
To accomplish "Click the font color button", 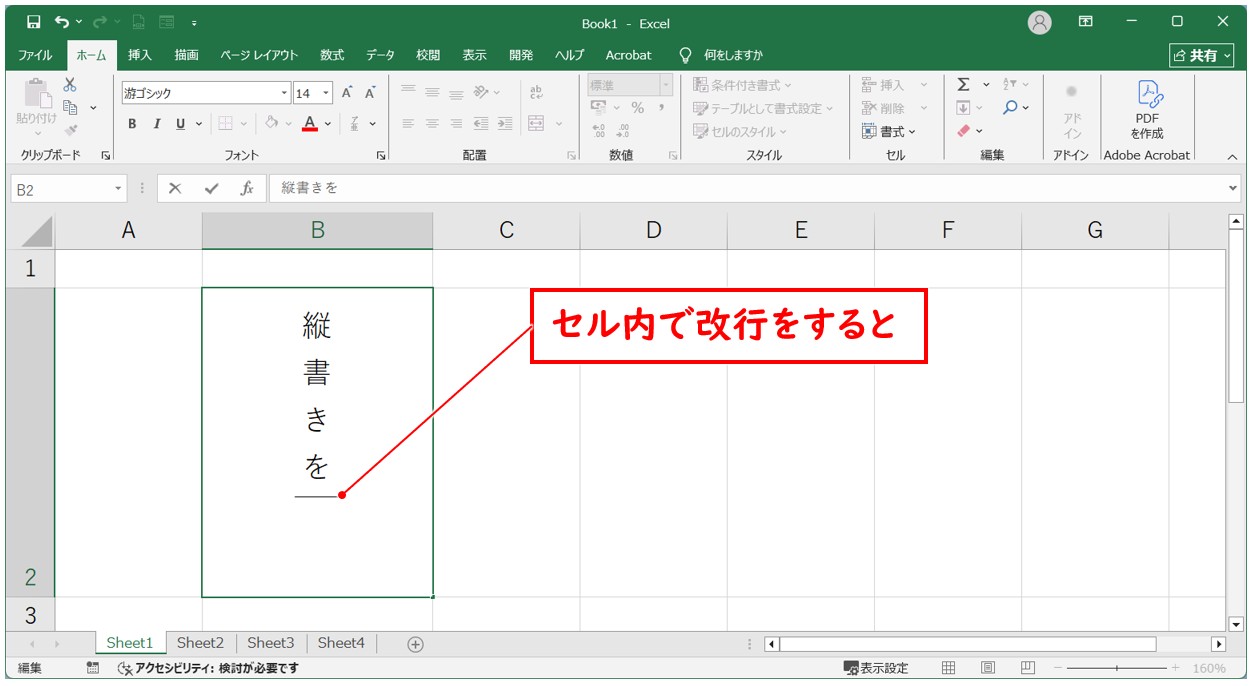I will [310, 124].
